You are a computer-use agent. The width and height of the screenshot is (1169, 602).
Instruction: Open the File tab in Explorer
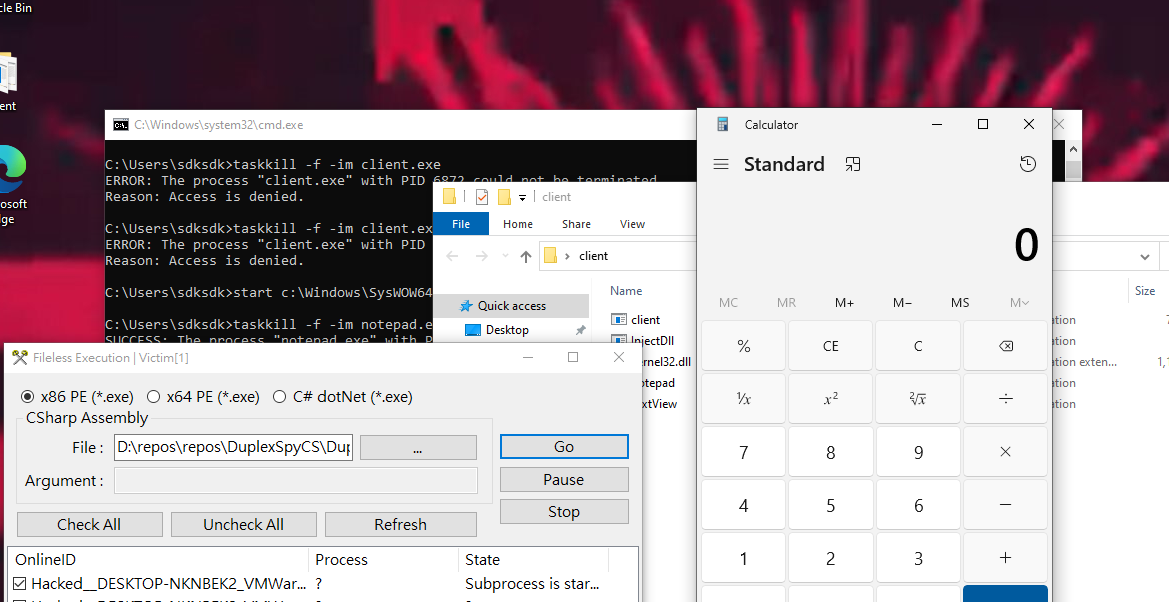(x=461, y=224)
